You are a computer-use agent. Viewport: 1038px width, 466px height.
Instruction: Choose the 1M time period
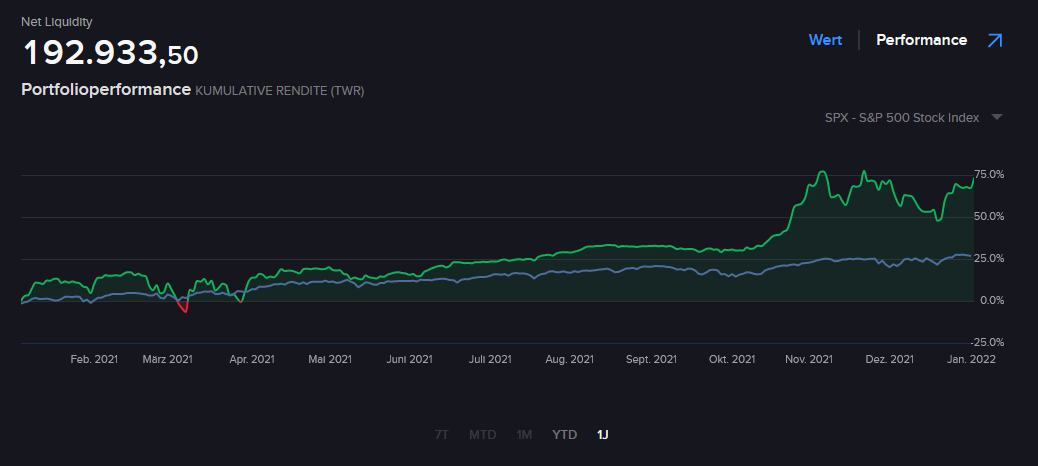524,435
